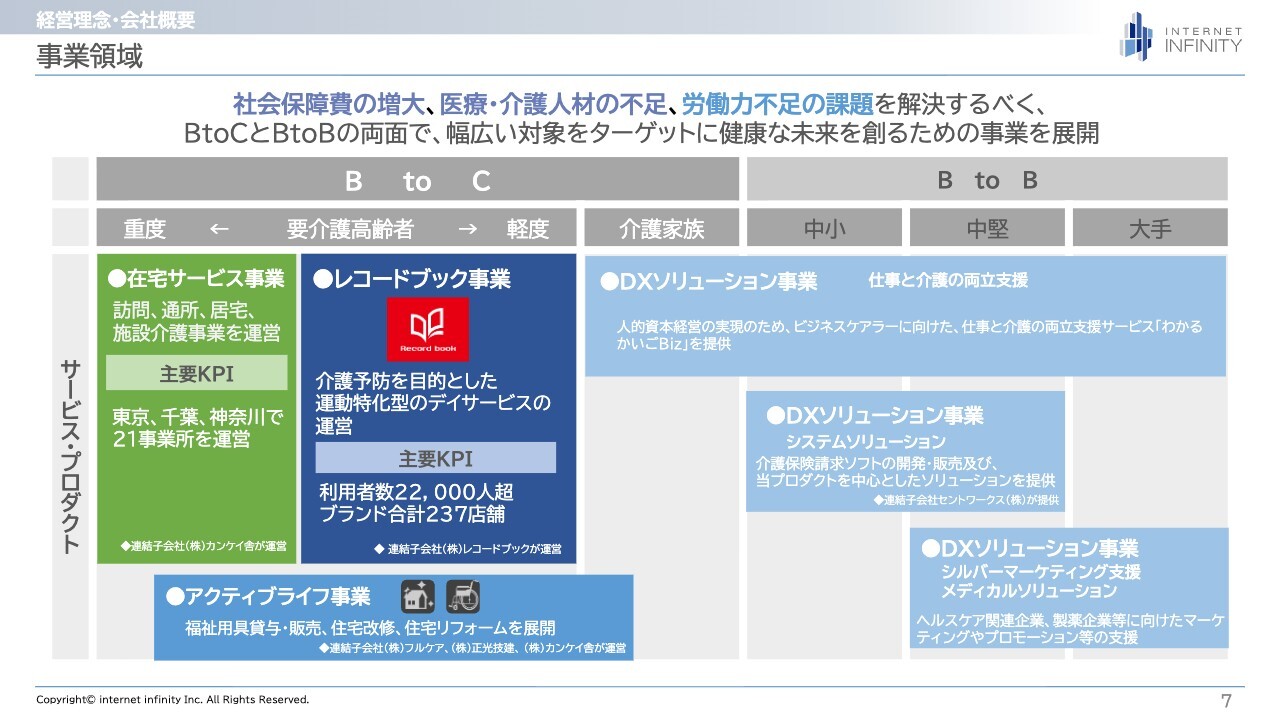
Task: Click the システムソリューション subtitle
Action: pyautogui.click(x=865, y=441)
